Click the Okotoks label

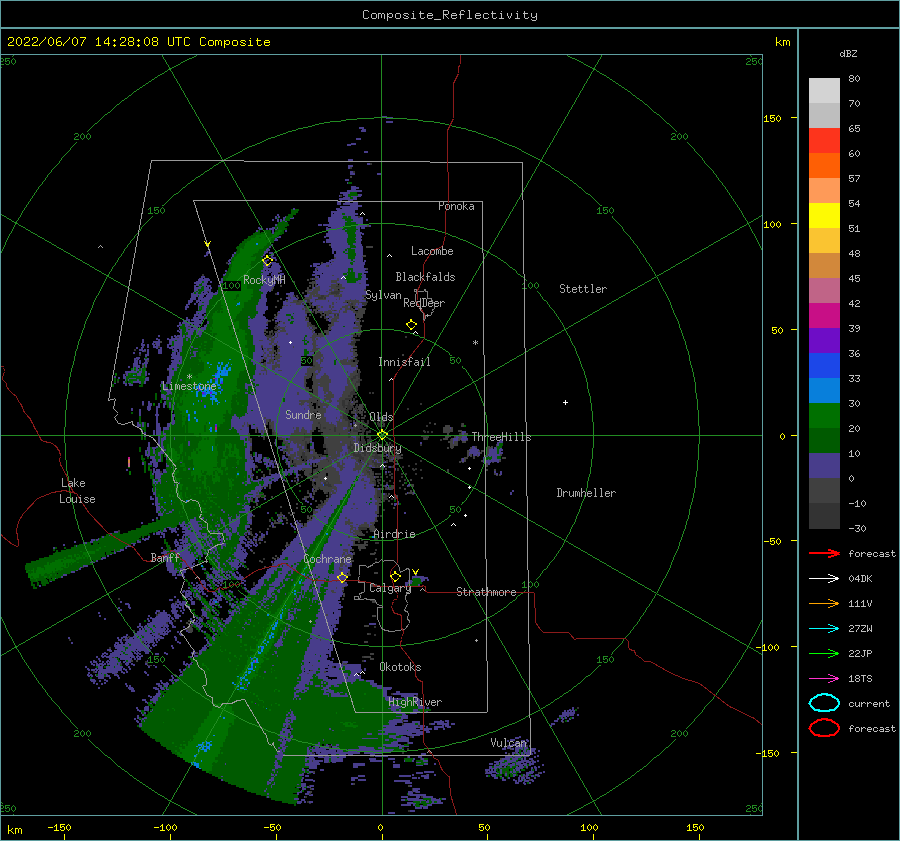tap(400, 666)
